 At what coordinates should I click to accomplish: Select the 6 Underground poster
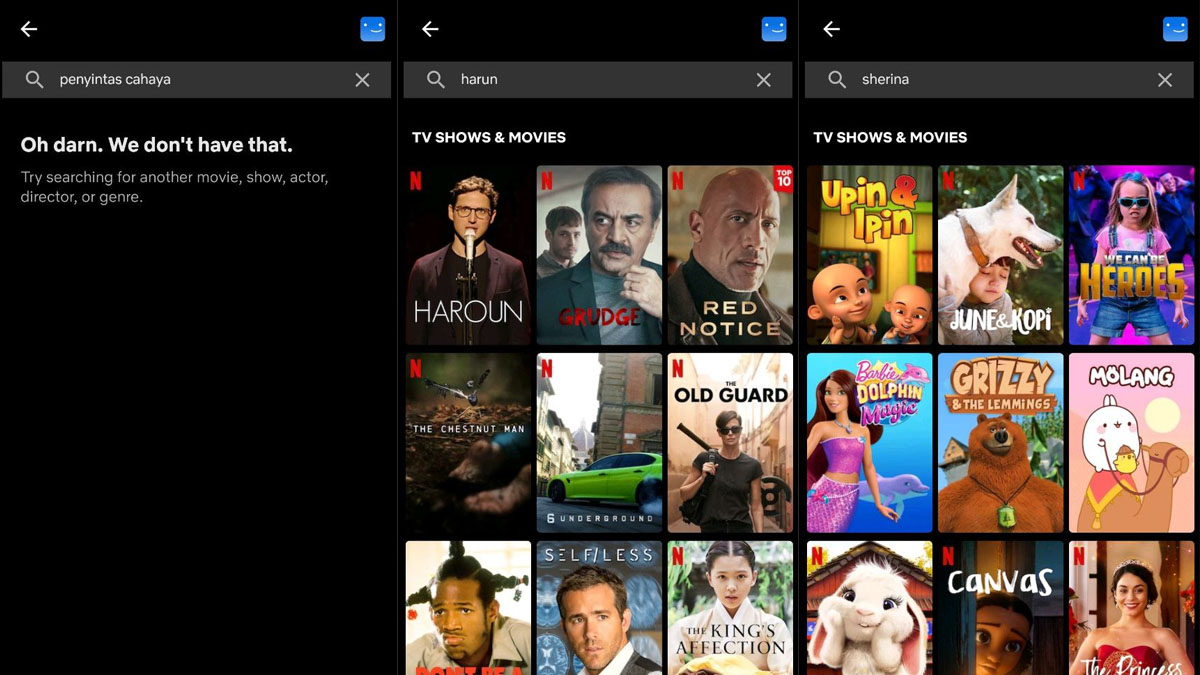599,443
